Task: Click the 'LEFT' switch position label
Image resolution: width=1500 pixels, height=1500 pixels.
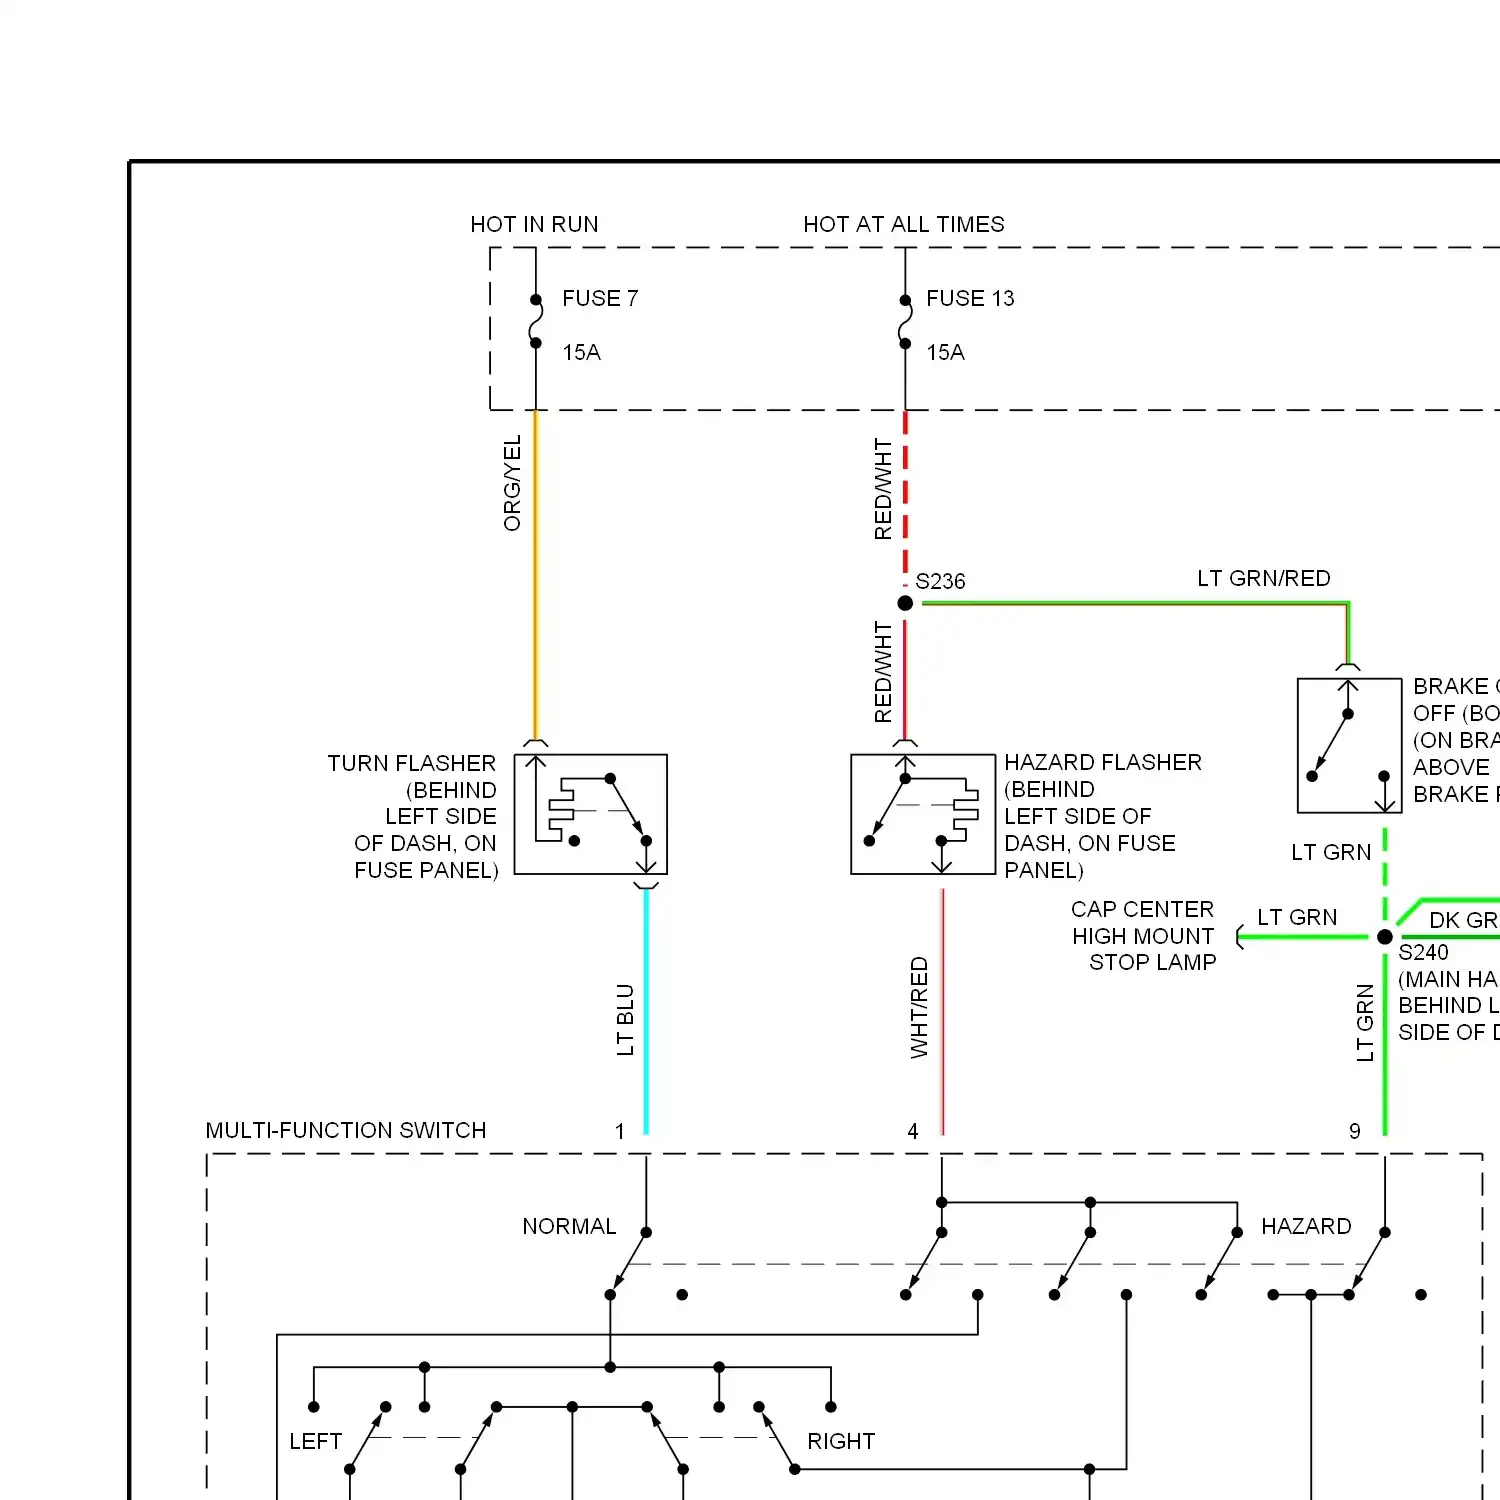Action: click(x=316, y=1441)
